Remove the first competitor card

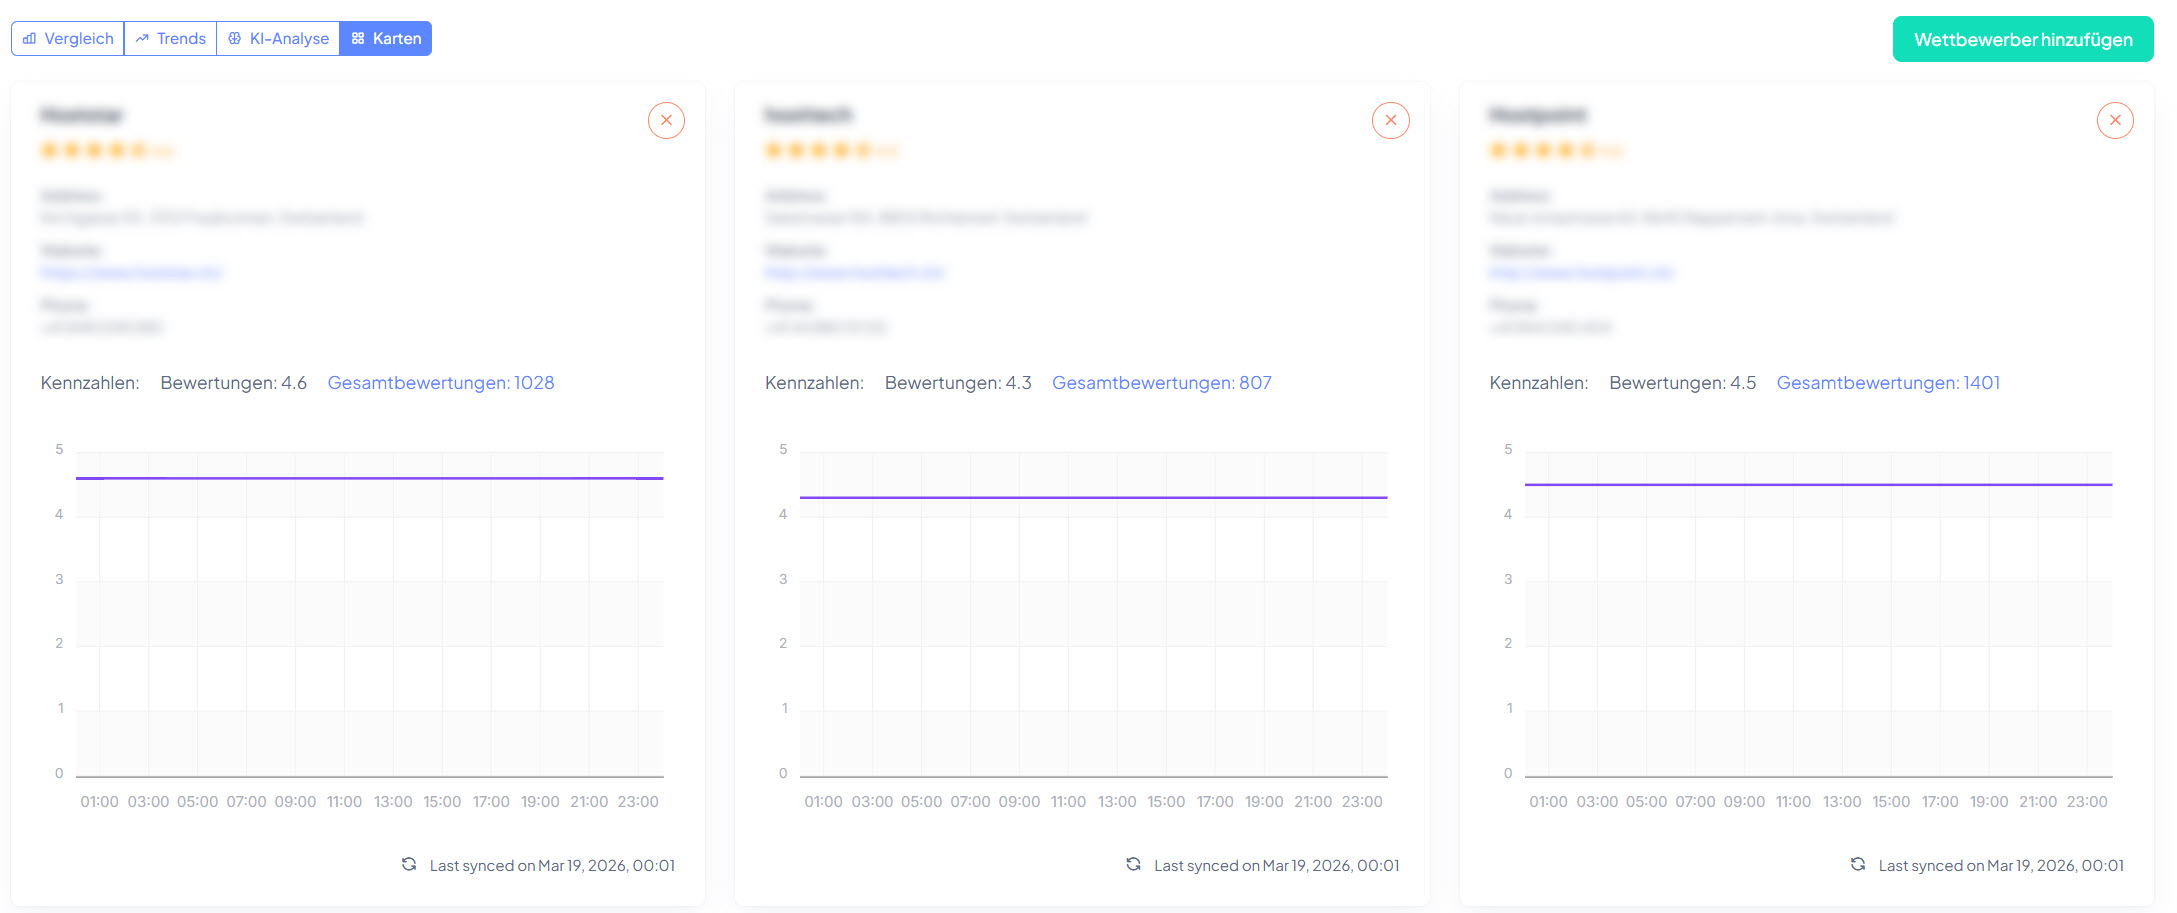(x=666, y=120)
